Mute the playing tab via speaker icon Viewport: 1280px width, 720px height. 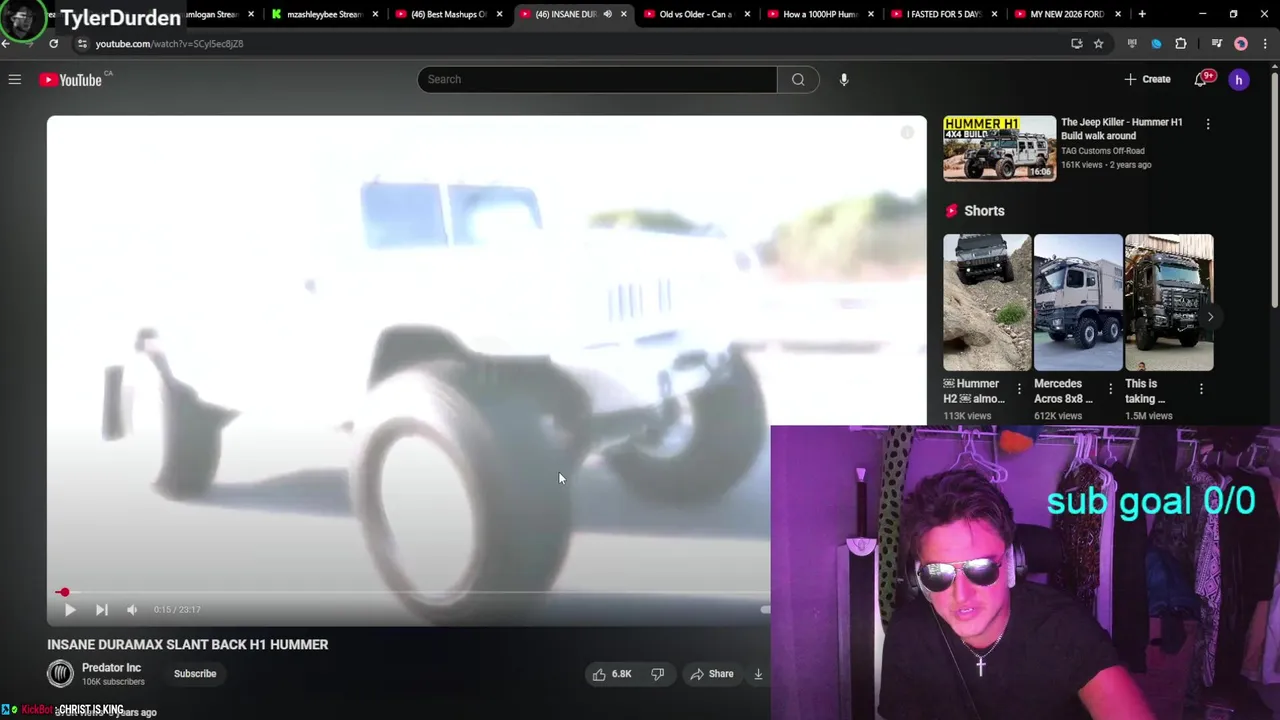(x=607, y=14)
